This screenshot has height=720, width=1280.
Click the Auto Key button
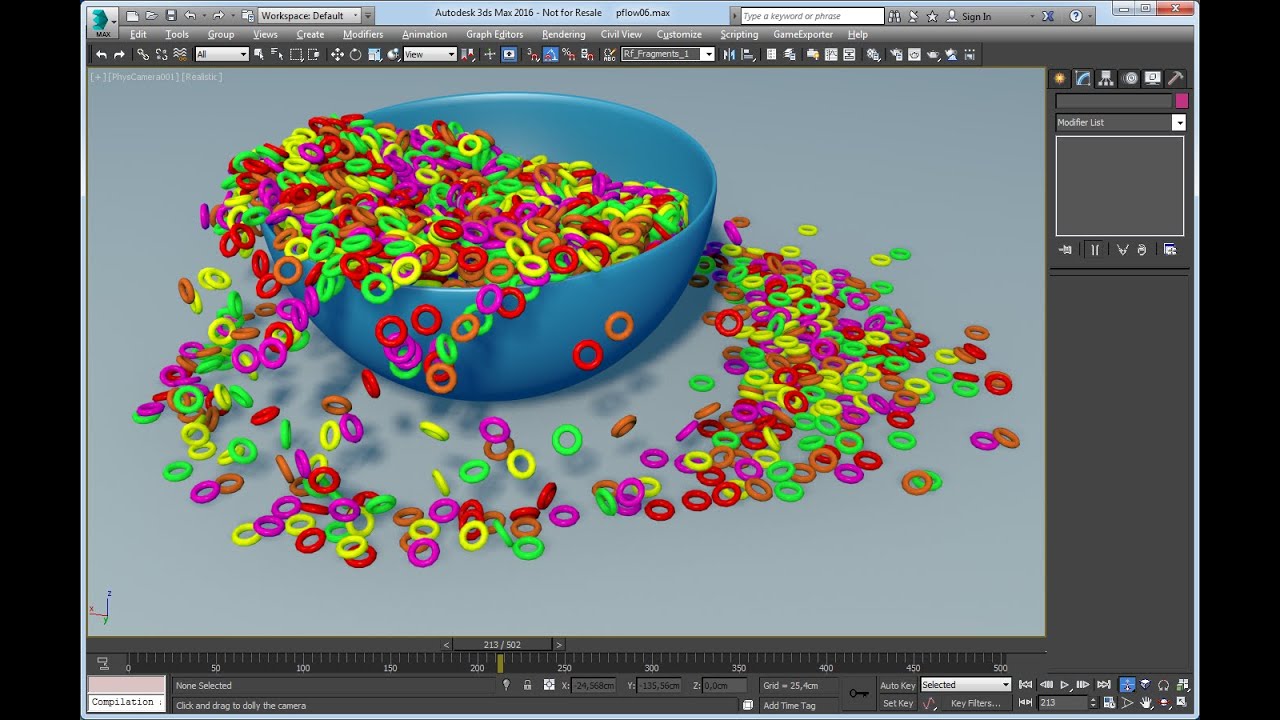pyautogui.click(x=897, y=685)
